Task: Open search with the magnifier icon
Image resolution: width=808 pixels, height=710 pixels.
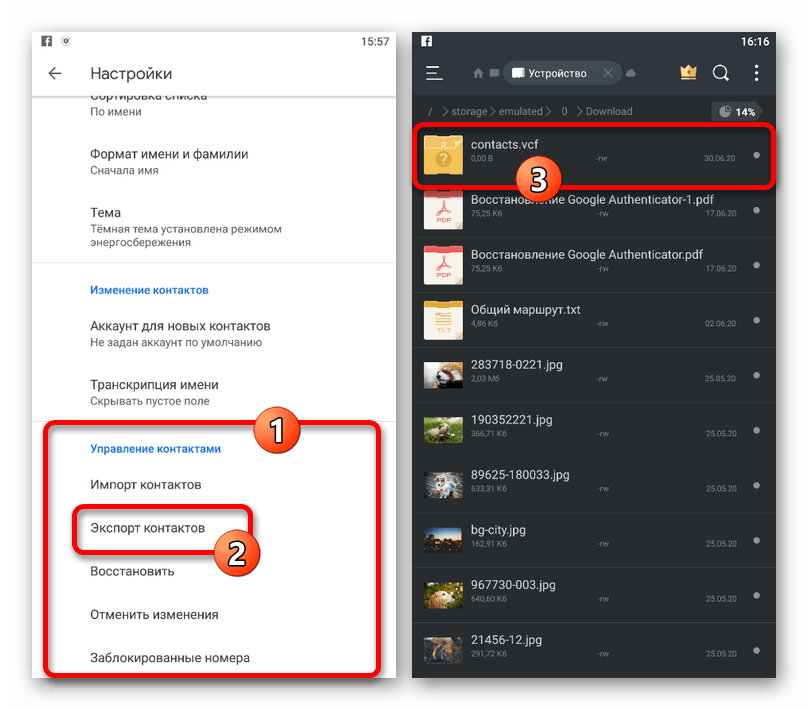Action: 720,73
